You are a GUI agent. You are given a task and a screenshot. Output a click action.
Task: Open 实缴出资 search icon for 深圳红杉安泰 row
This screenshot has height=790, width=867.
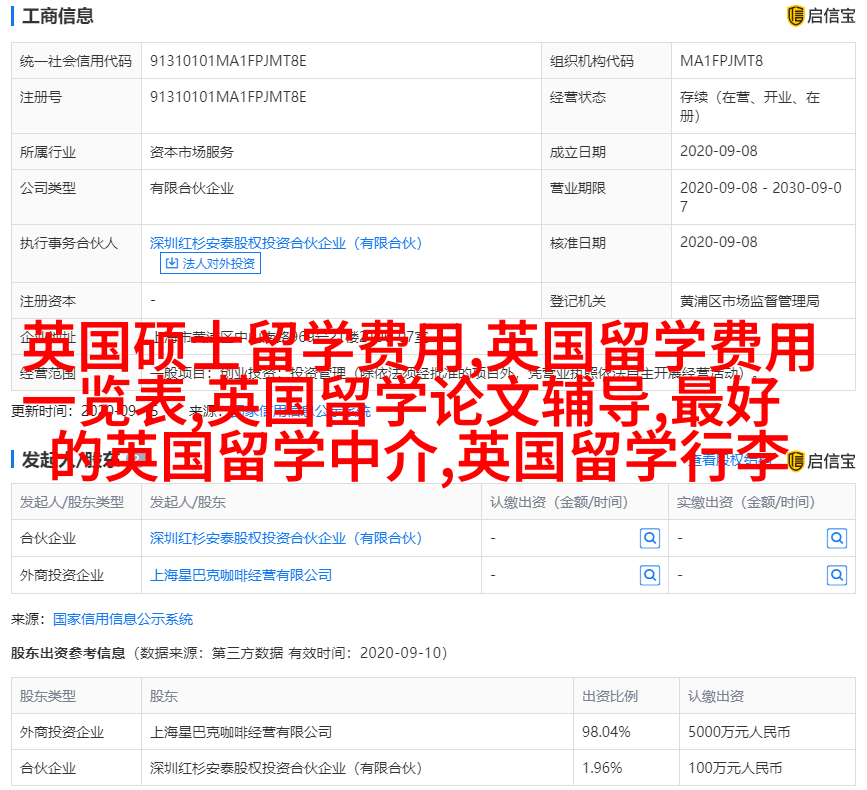coord(837,538)
